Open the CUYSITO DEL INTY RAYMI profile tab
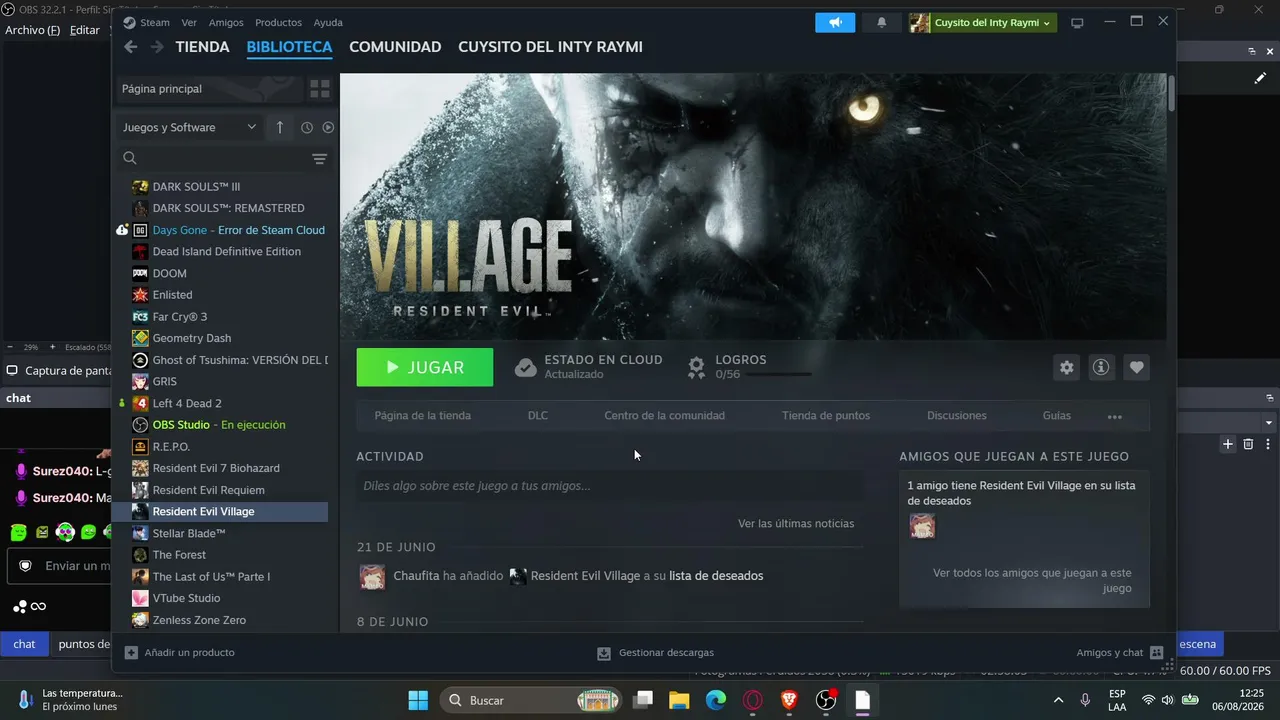1280x720 pixels. click(x=550, y=47)
